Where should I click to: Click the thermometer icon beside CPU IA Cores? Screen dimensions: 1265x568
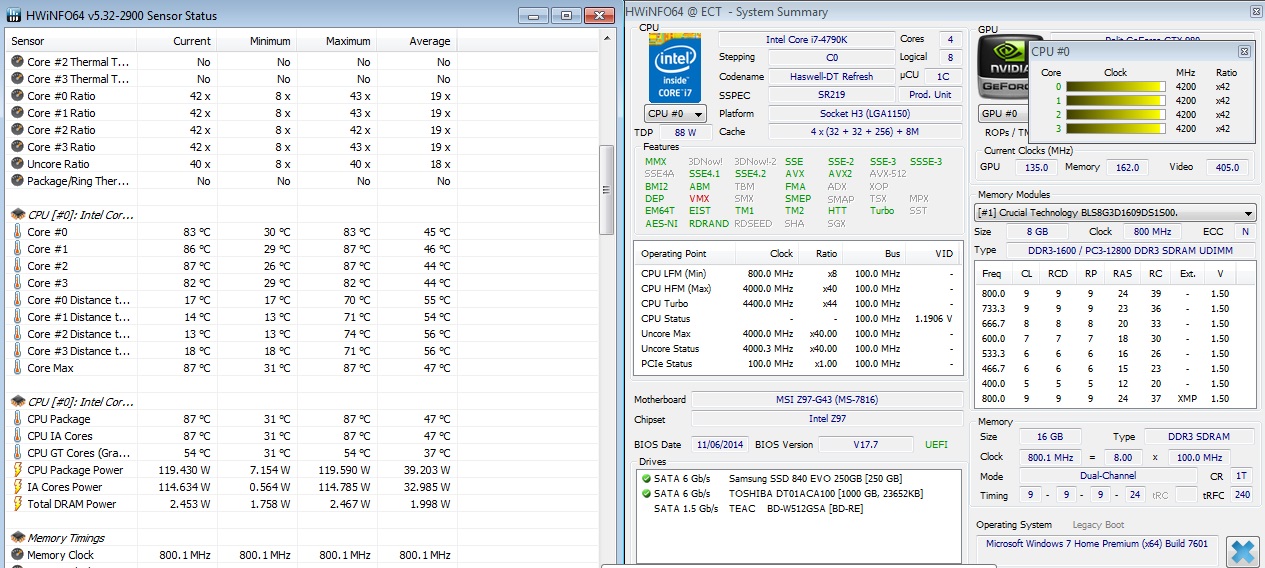point(17,436)
